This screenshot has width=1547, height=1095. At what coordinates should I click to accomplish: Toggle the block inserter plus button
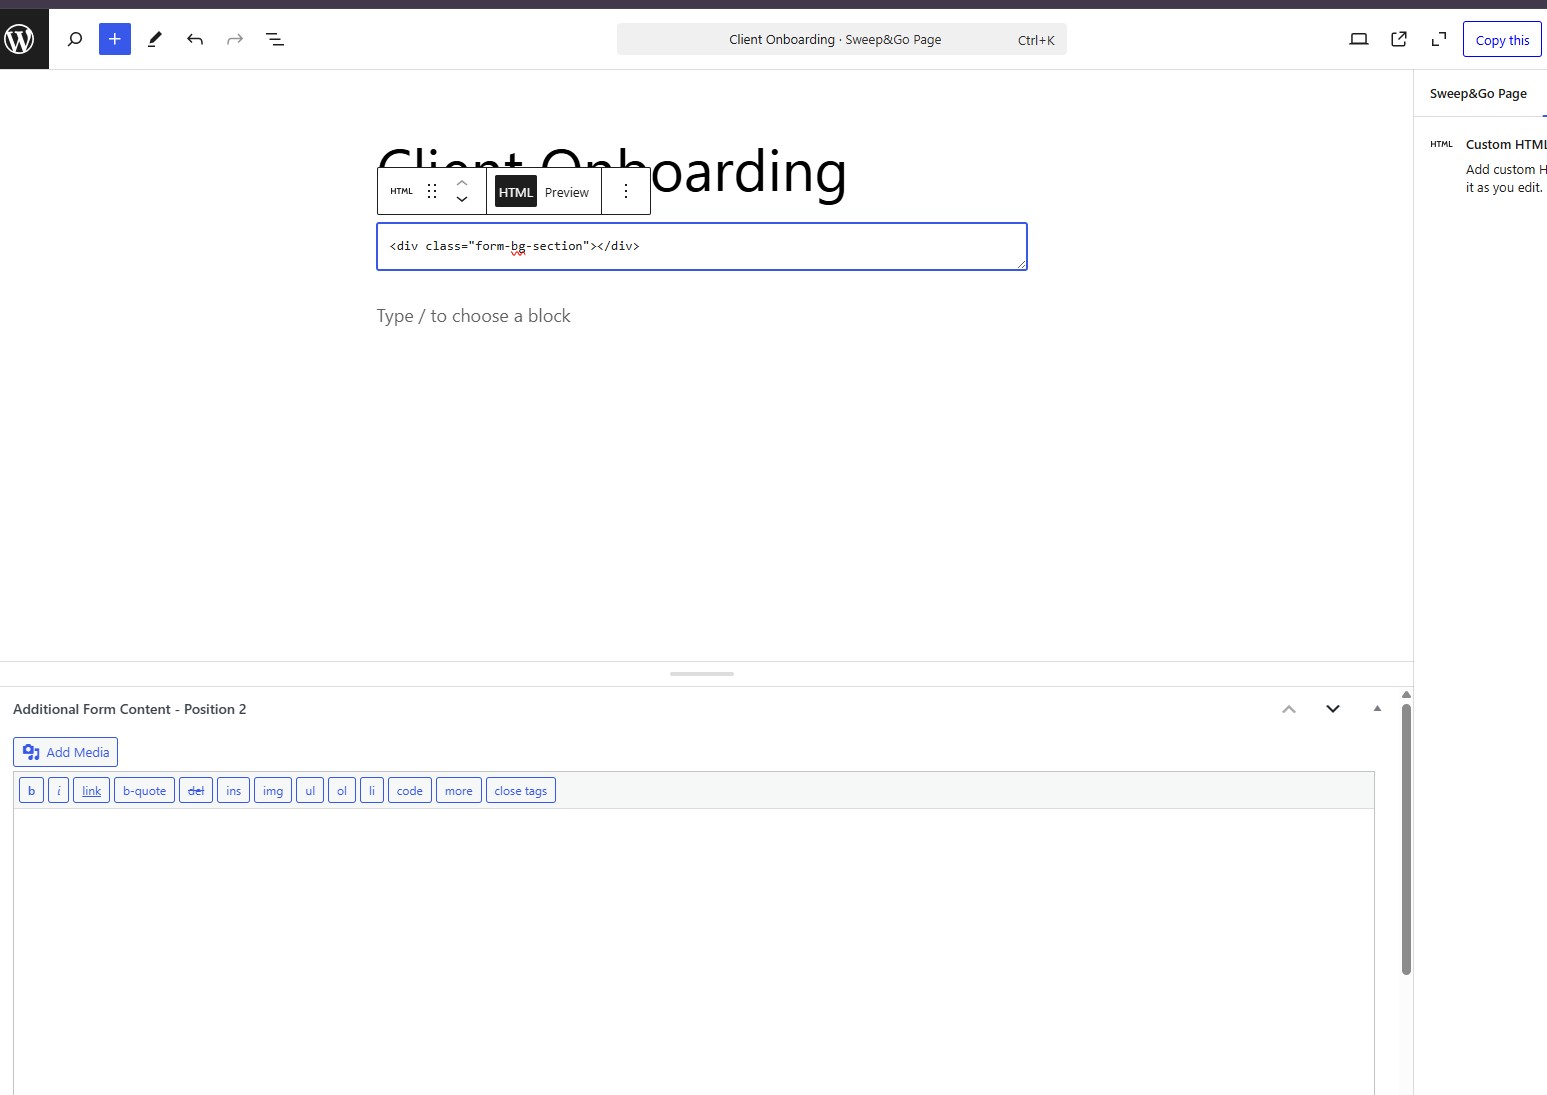coord(115,40)
